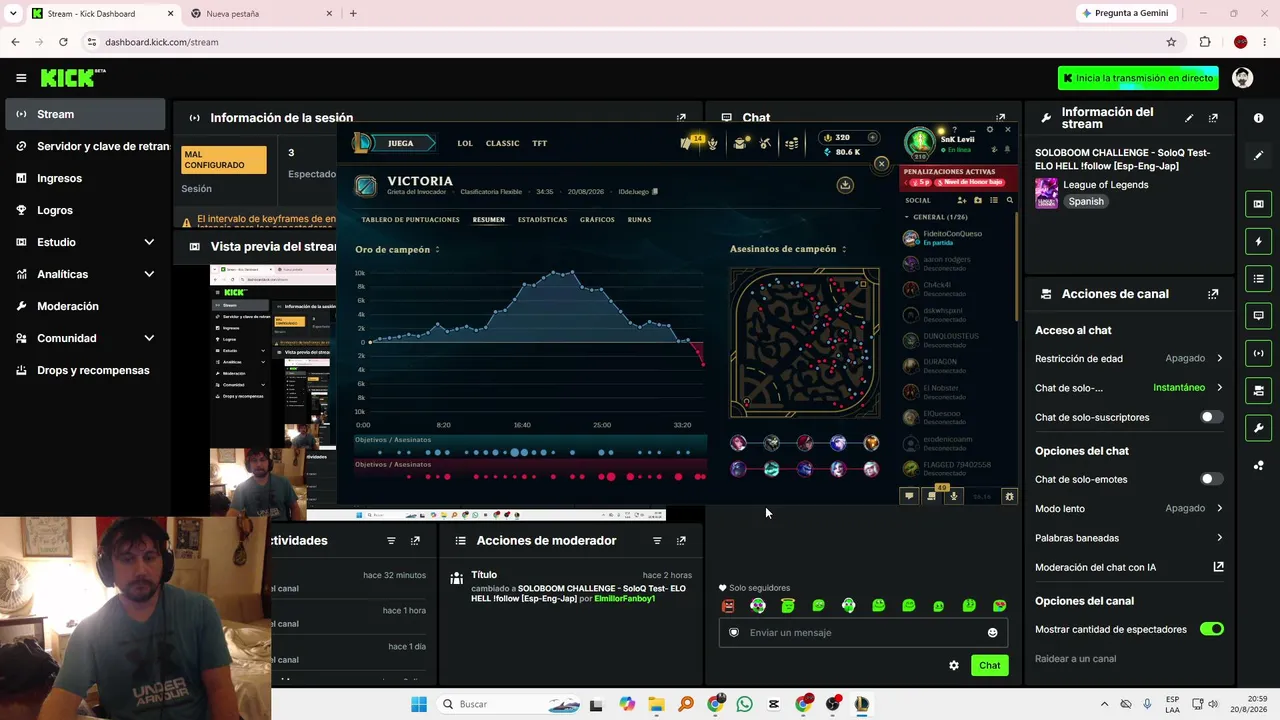Screen dimensions: 1280x720
Task: Click the wrench icon in right rail
Action: [x=1258, y=427]
